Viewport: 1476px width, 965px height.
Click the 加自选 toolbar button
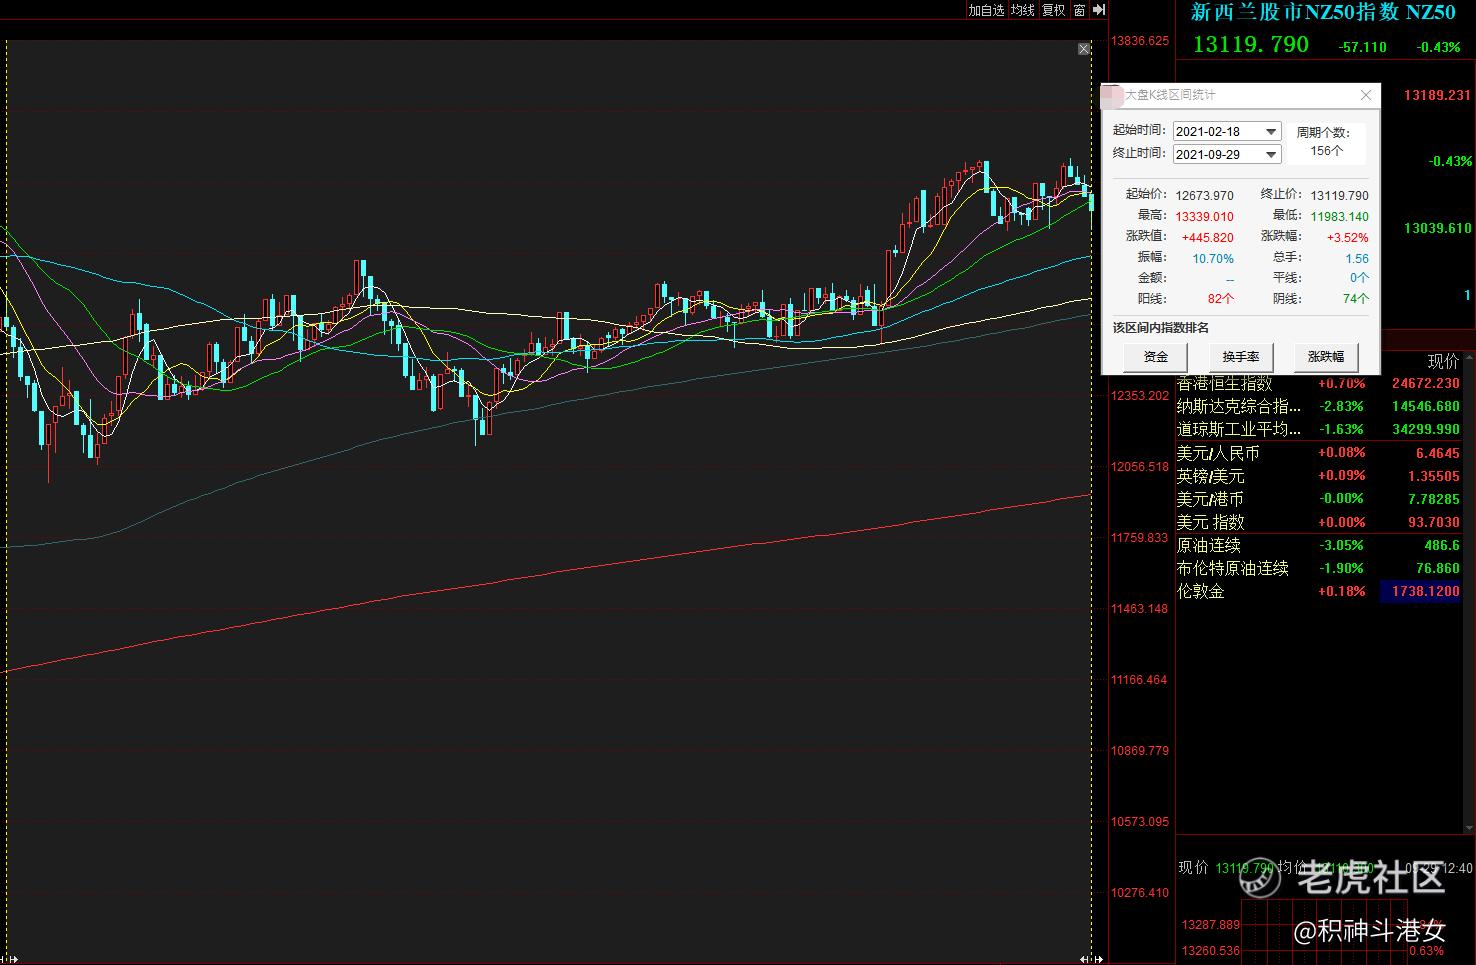[986, 10]
